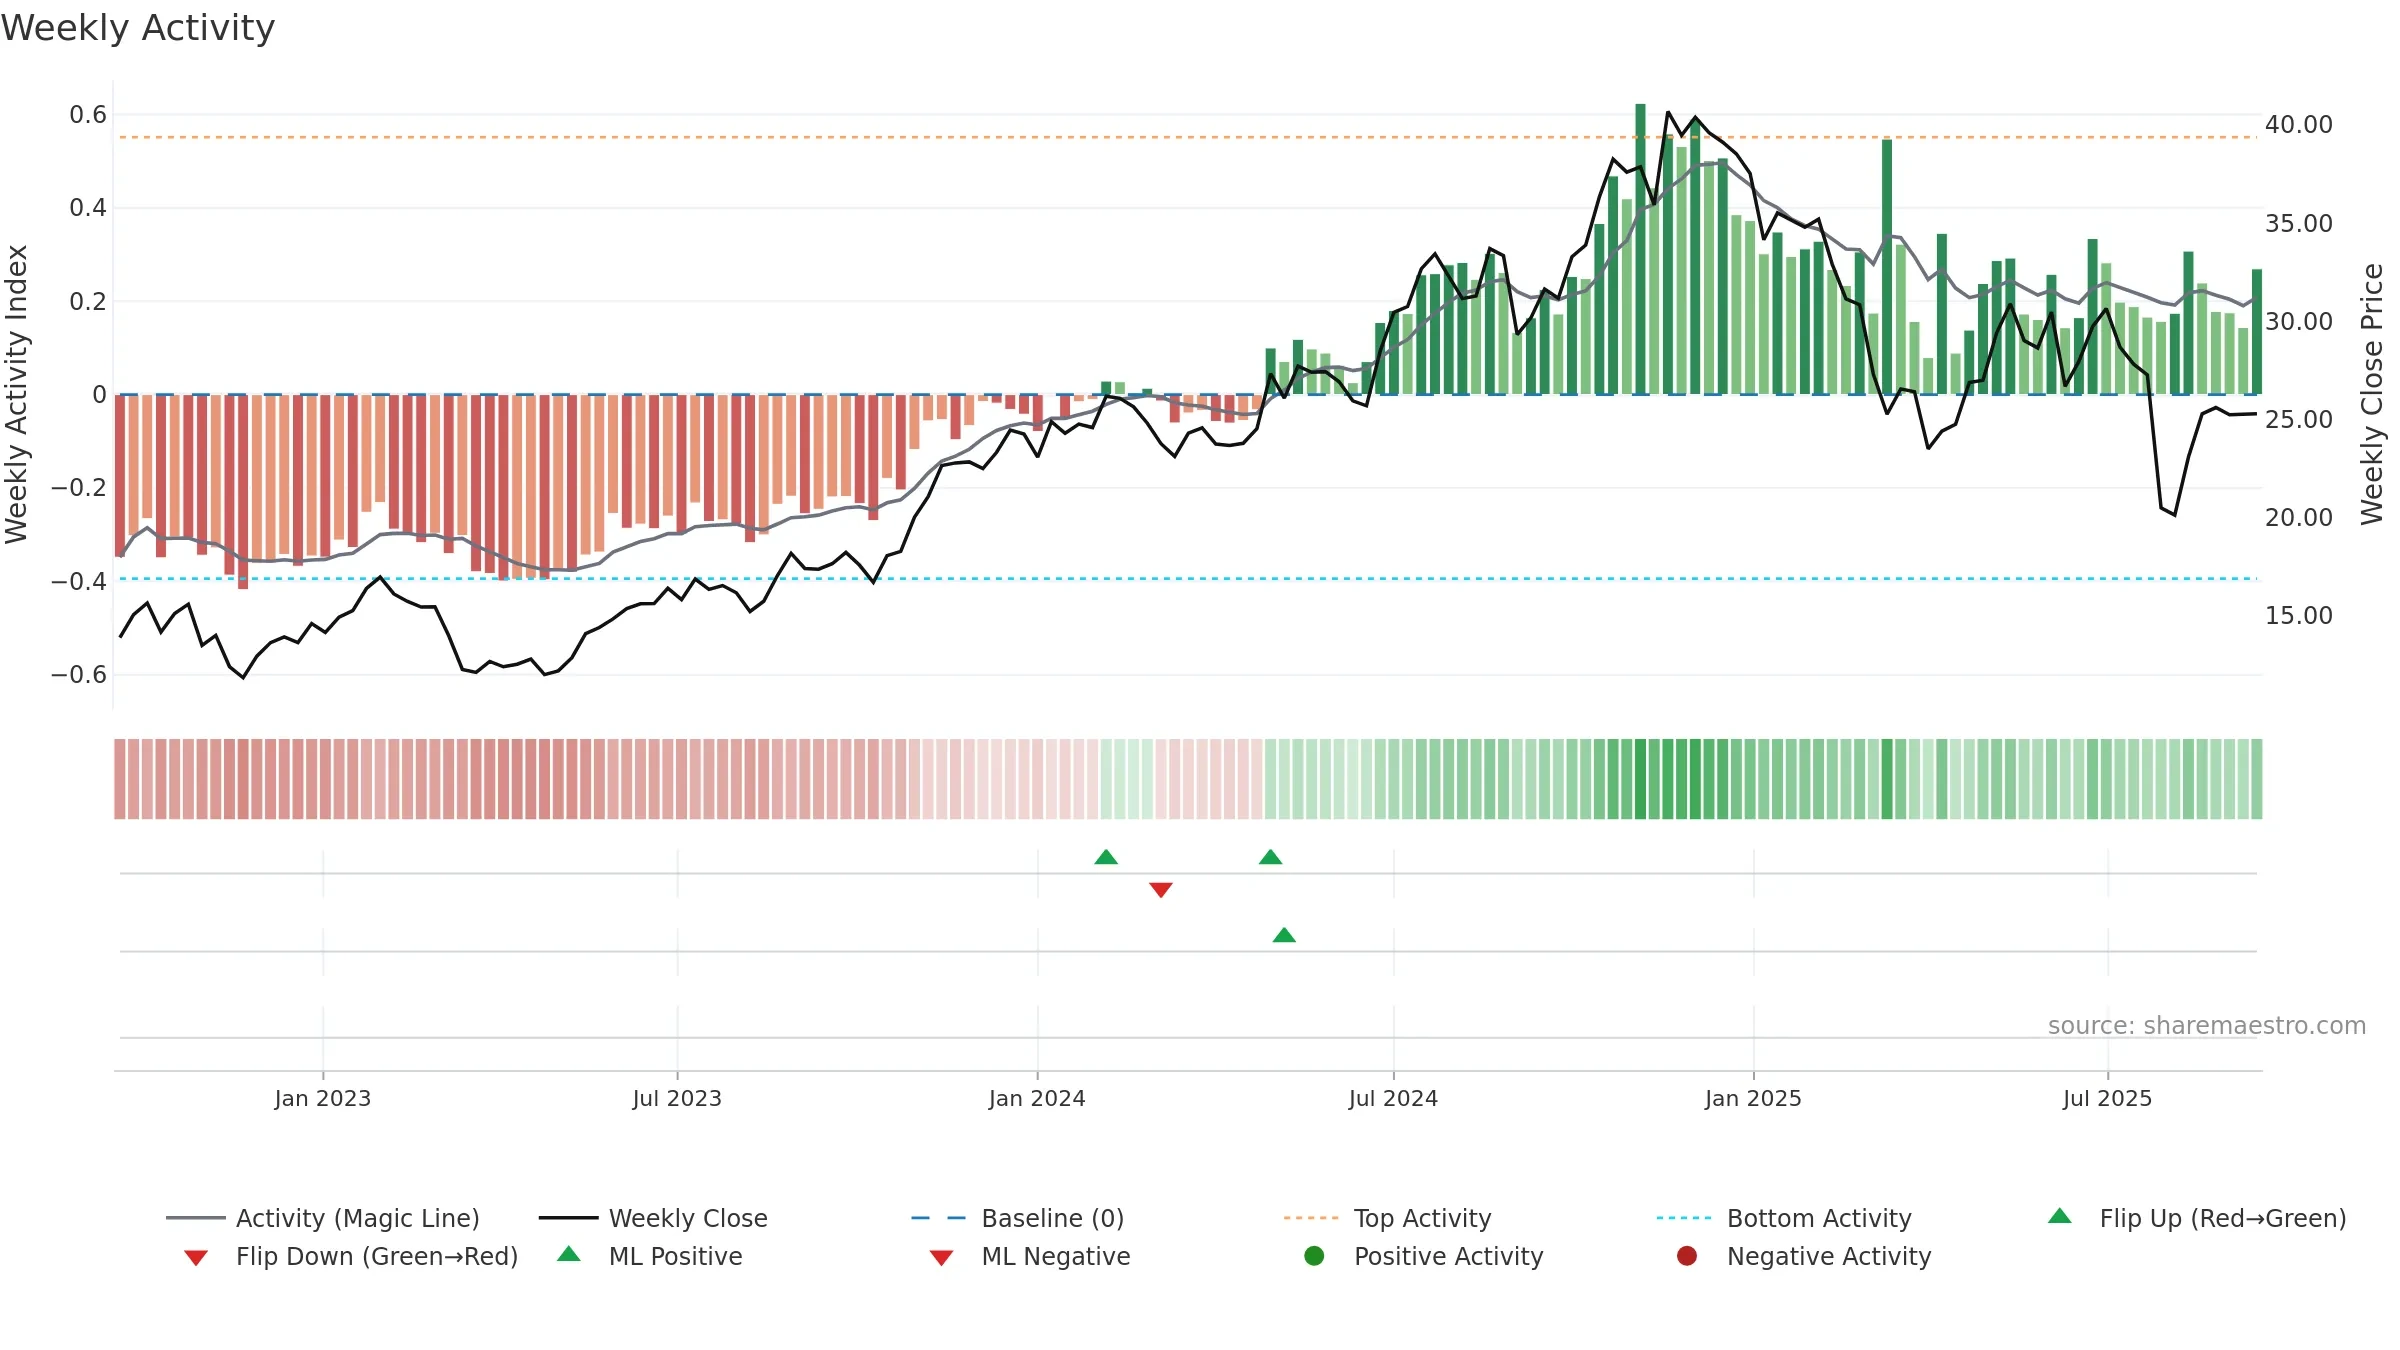The width and height of the screenshot is (2400, 1350).
Task: Click the Weekly Activity chart title
Action: [138, 28]
